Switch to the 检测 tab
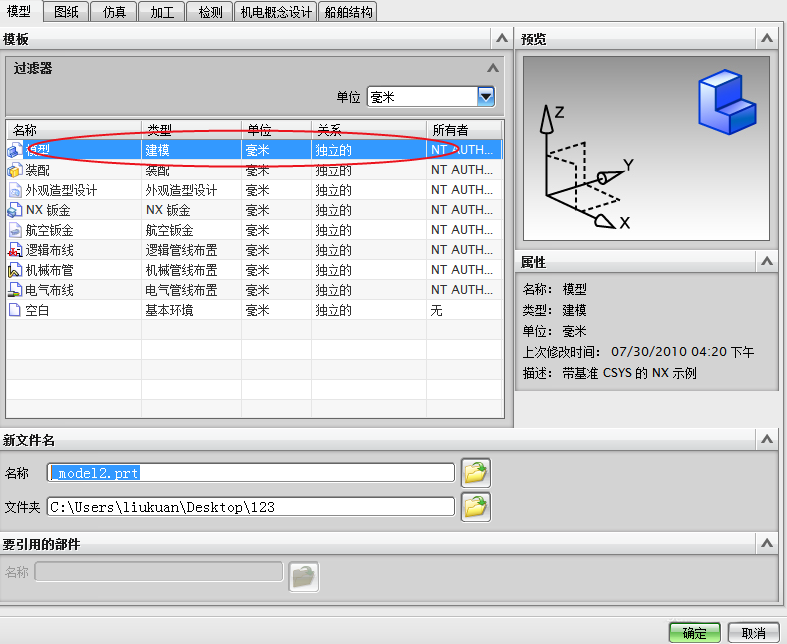This screenshot has height=644, width=787. (x=210, y=12)
